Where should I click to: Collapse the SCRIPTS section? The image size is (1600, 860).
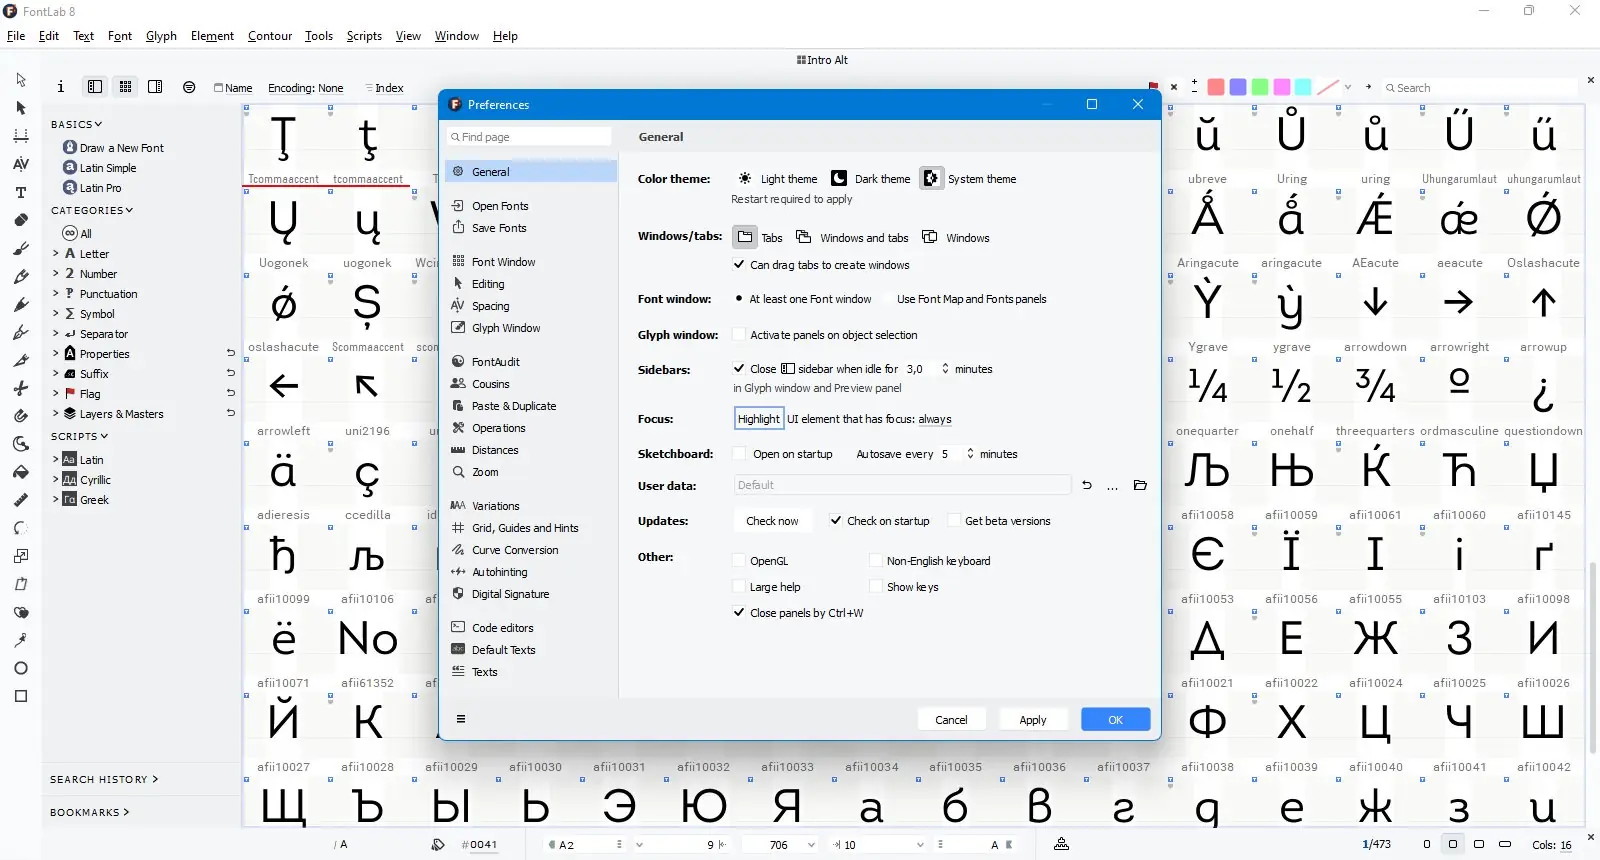pos(80,436)
